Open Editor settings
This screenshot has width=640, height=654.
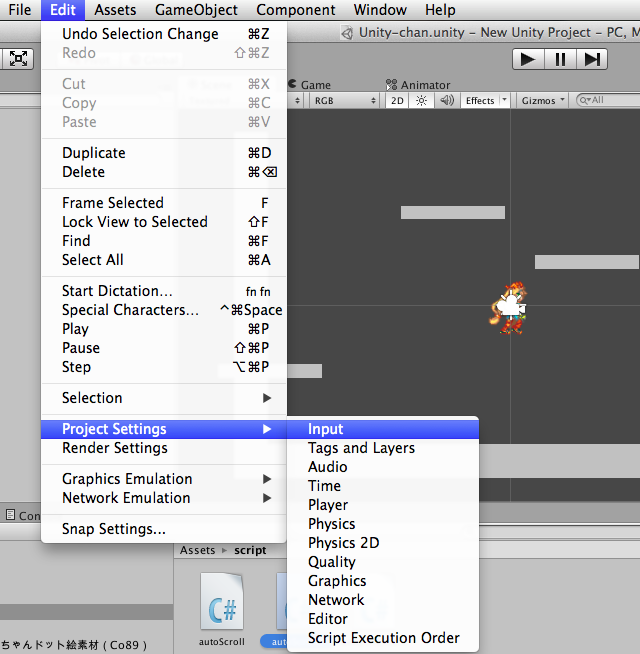pyautogui.click(x=383, y=619)
